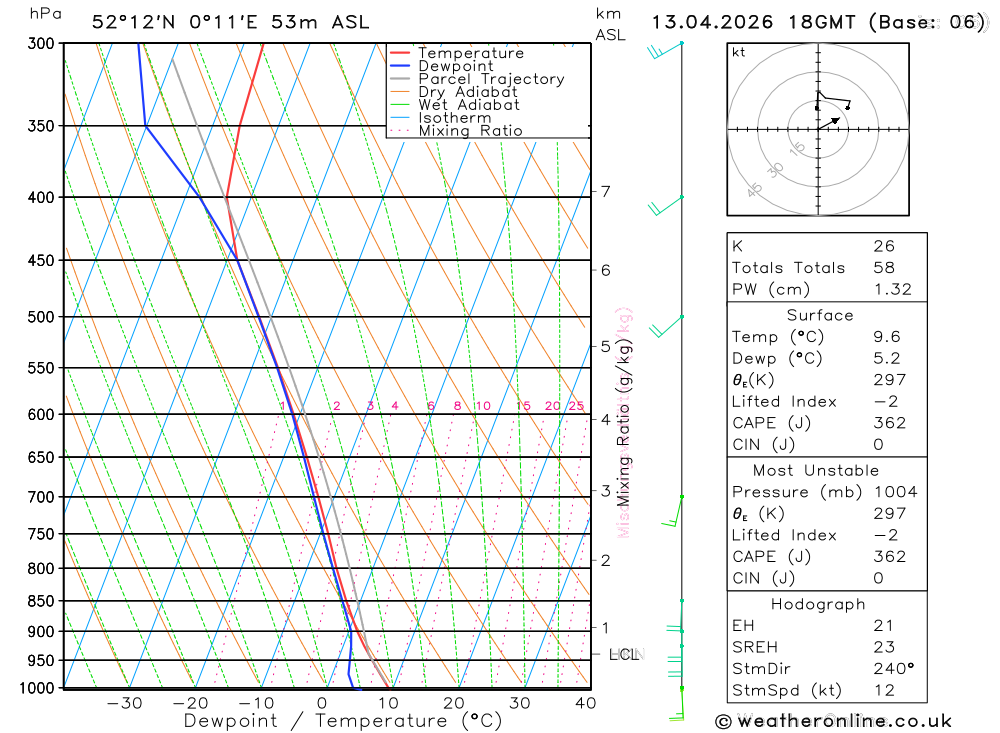Click the Surface section header
This screenshot has height=733, width=1000.
(820, 315)
